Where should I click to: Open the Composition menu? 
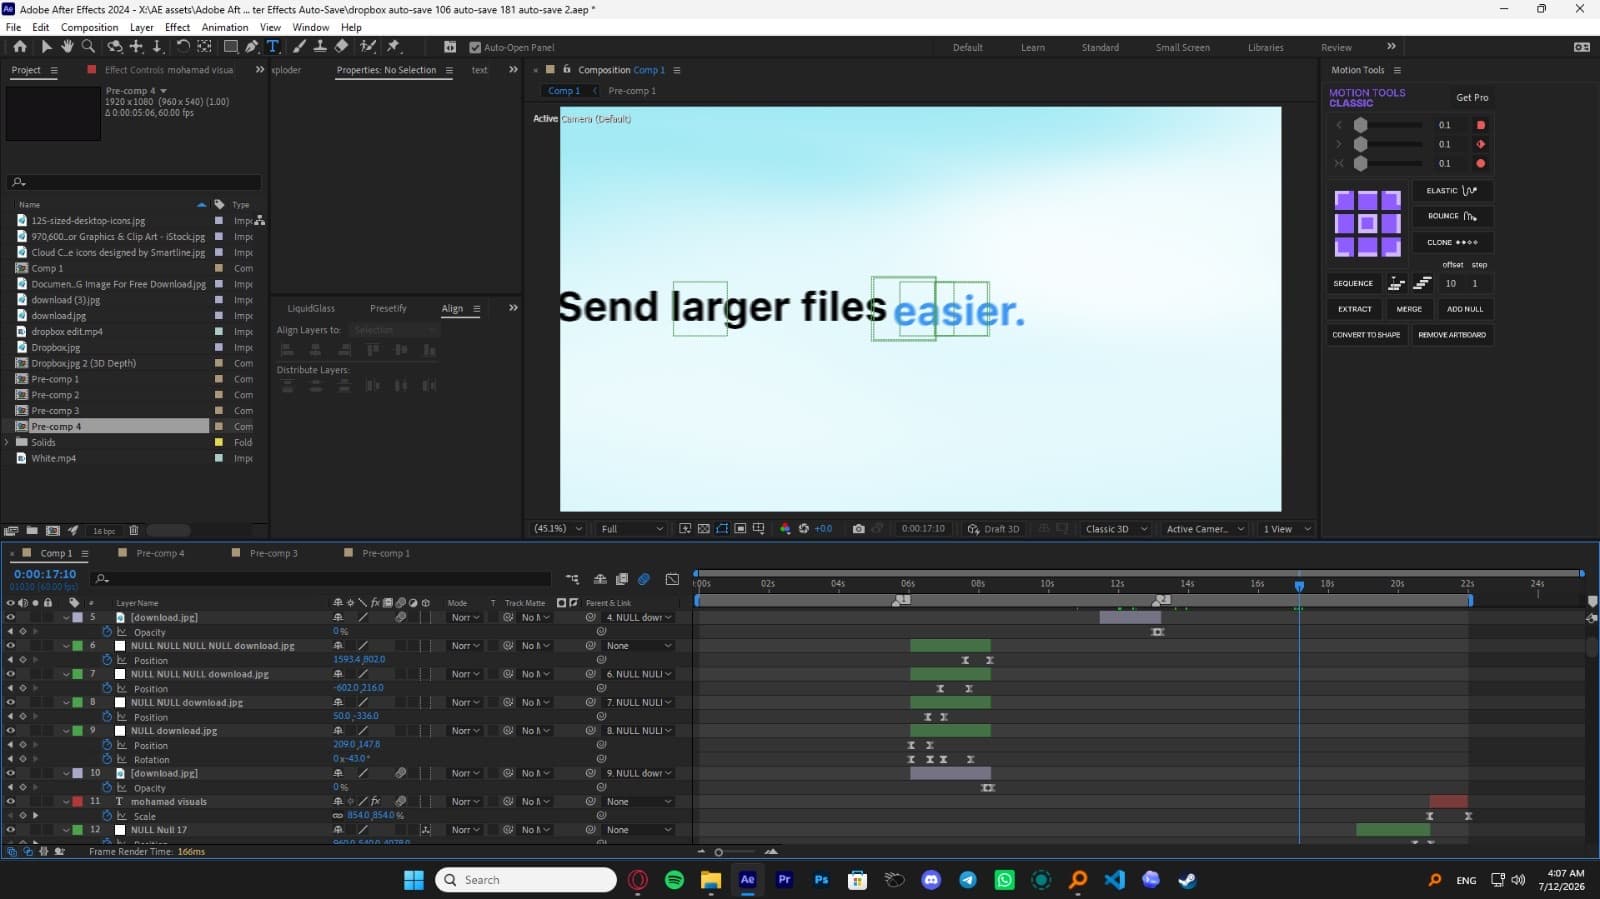coord(89,27)
